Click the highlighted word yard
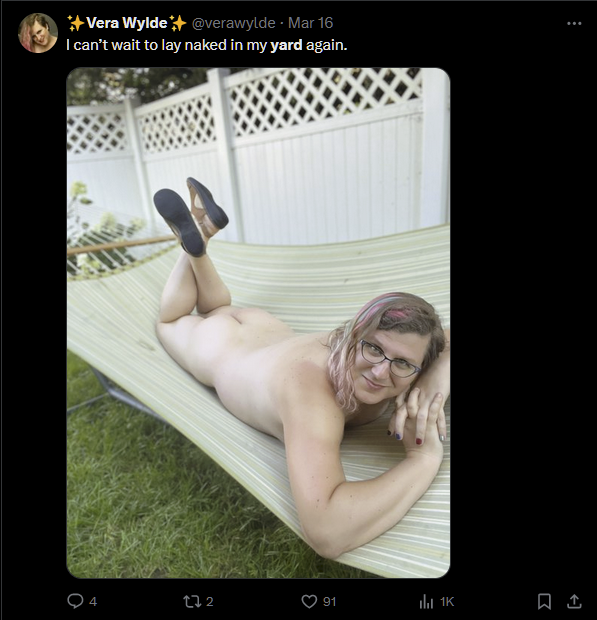 286,45
